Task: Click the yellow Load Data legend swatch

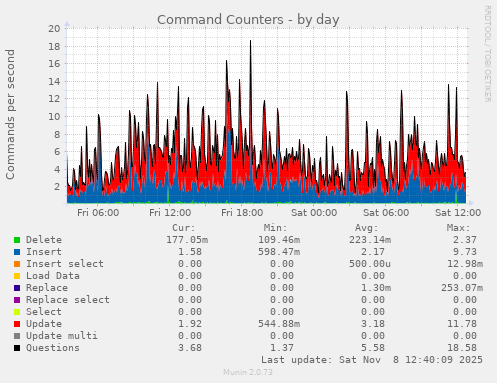Action: click(x=17, y=276)
